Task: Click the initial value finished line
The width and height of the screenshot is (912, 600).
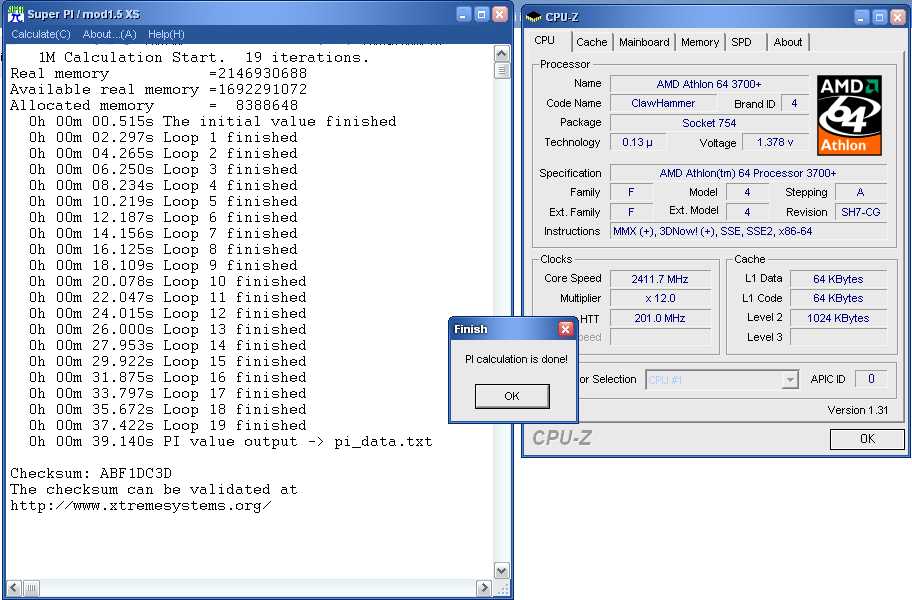Action: coord(213,122)
